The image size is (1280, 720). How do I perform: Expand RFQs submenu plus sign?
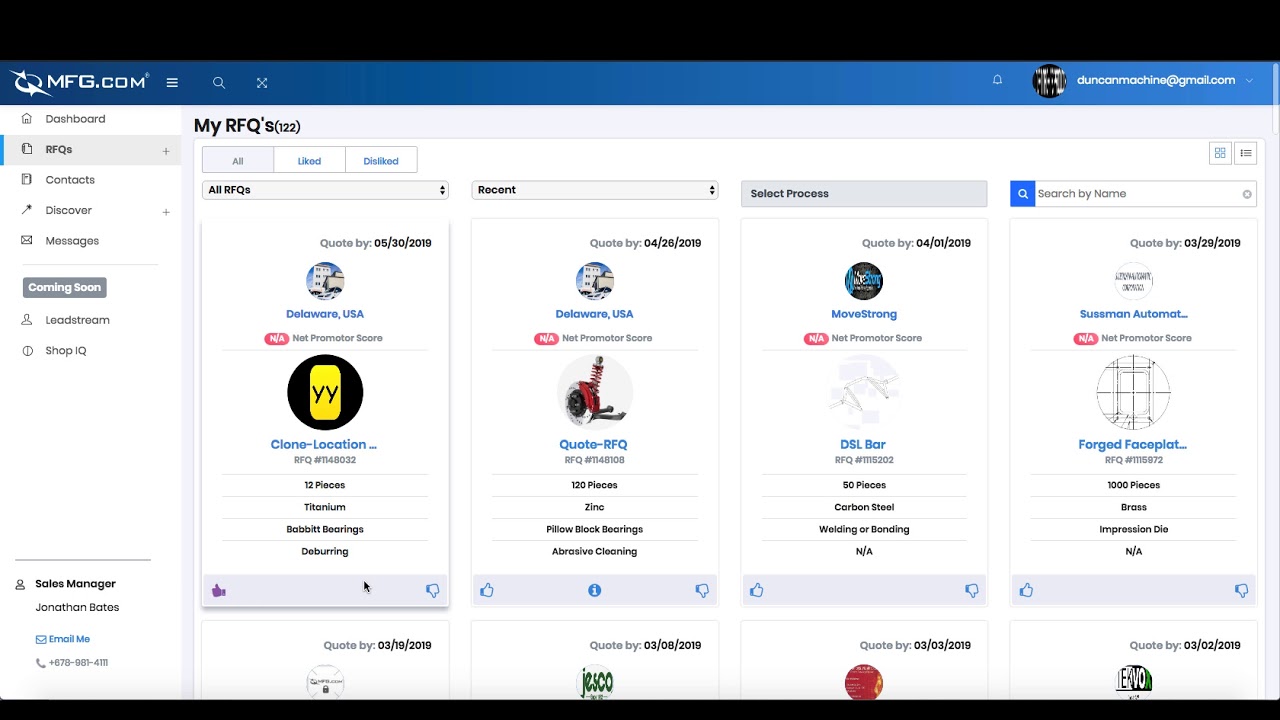coord(166,151)
